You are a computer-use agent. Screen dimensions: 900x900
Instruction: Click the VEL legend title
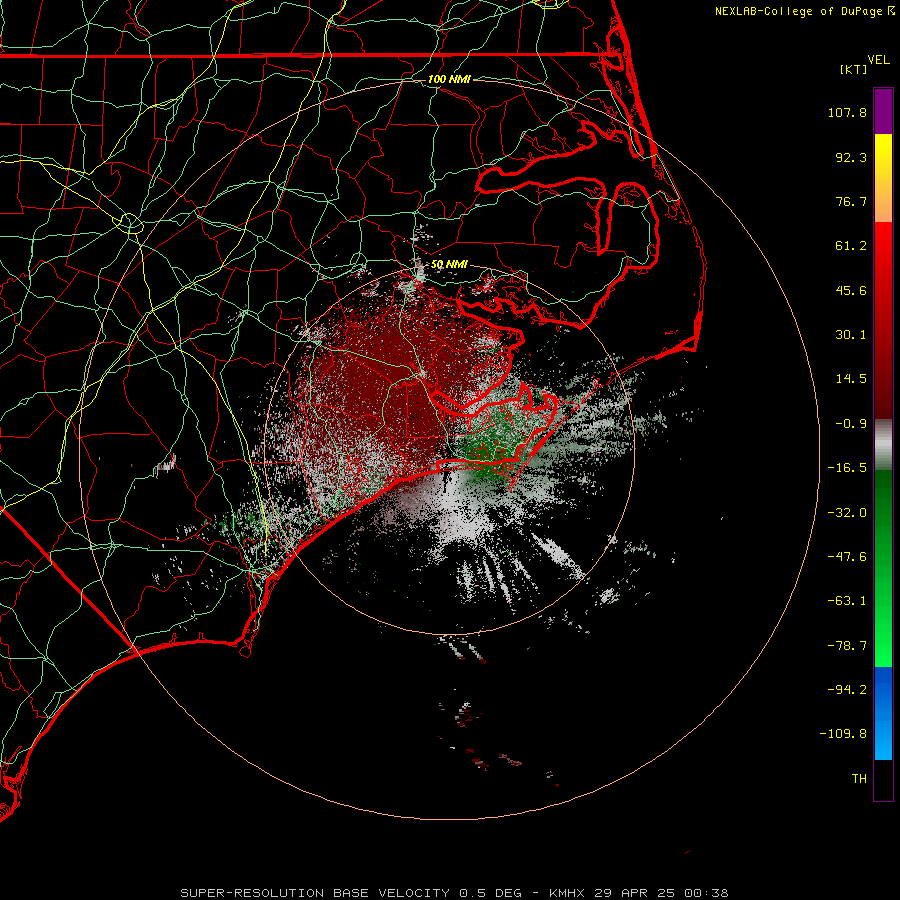point(878,60)
